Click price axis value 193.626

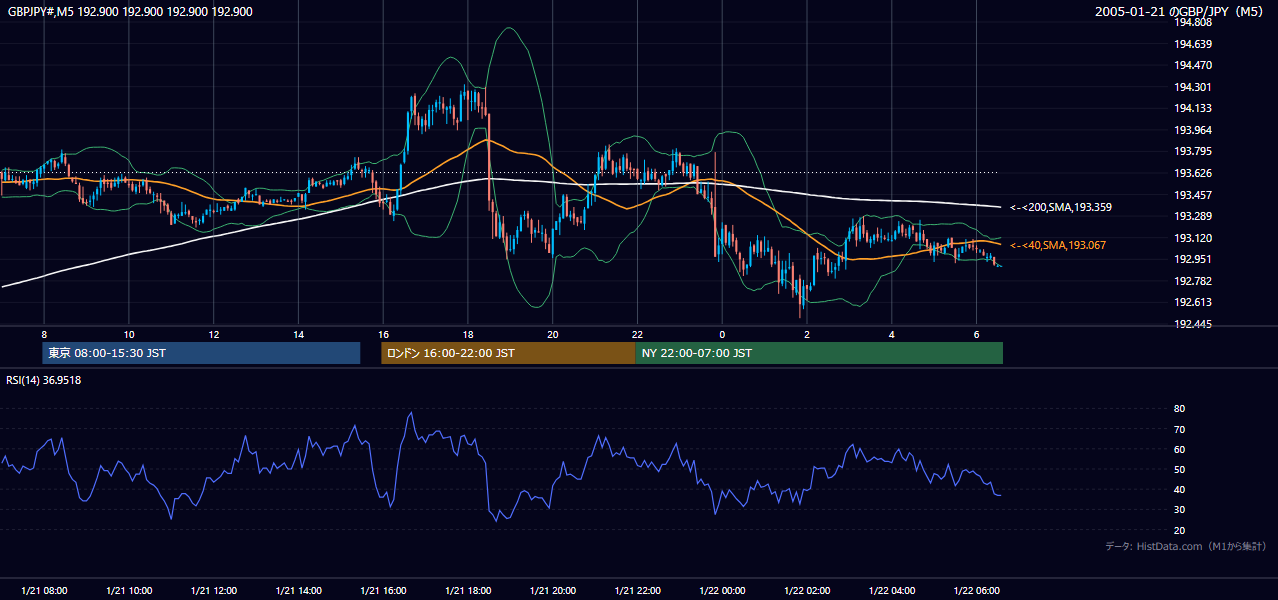point(1192,173)
